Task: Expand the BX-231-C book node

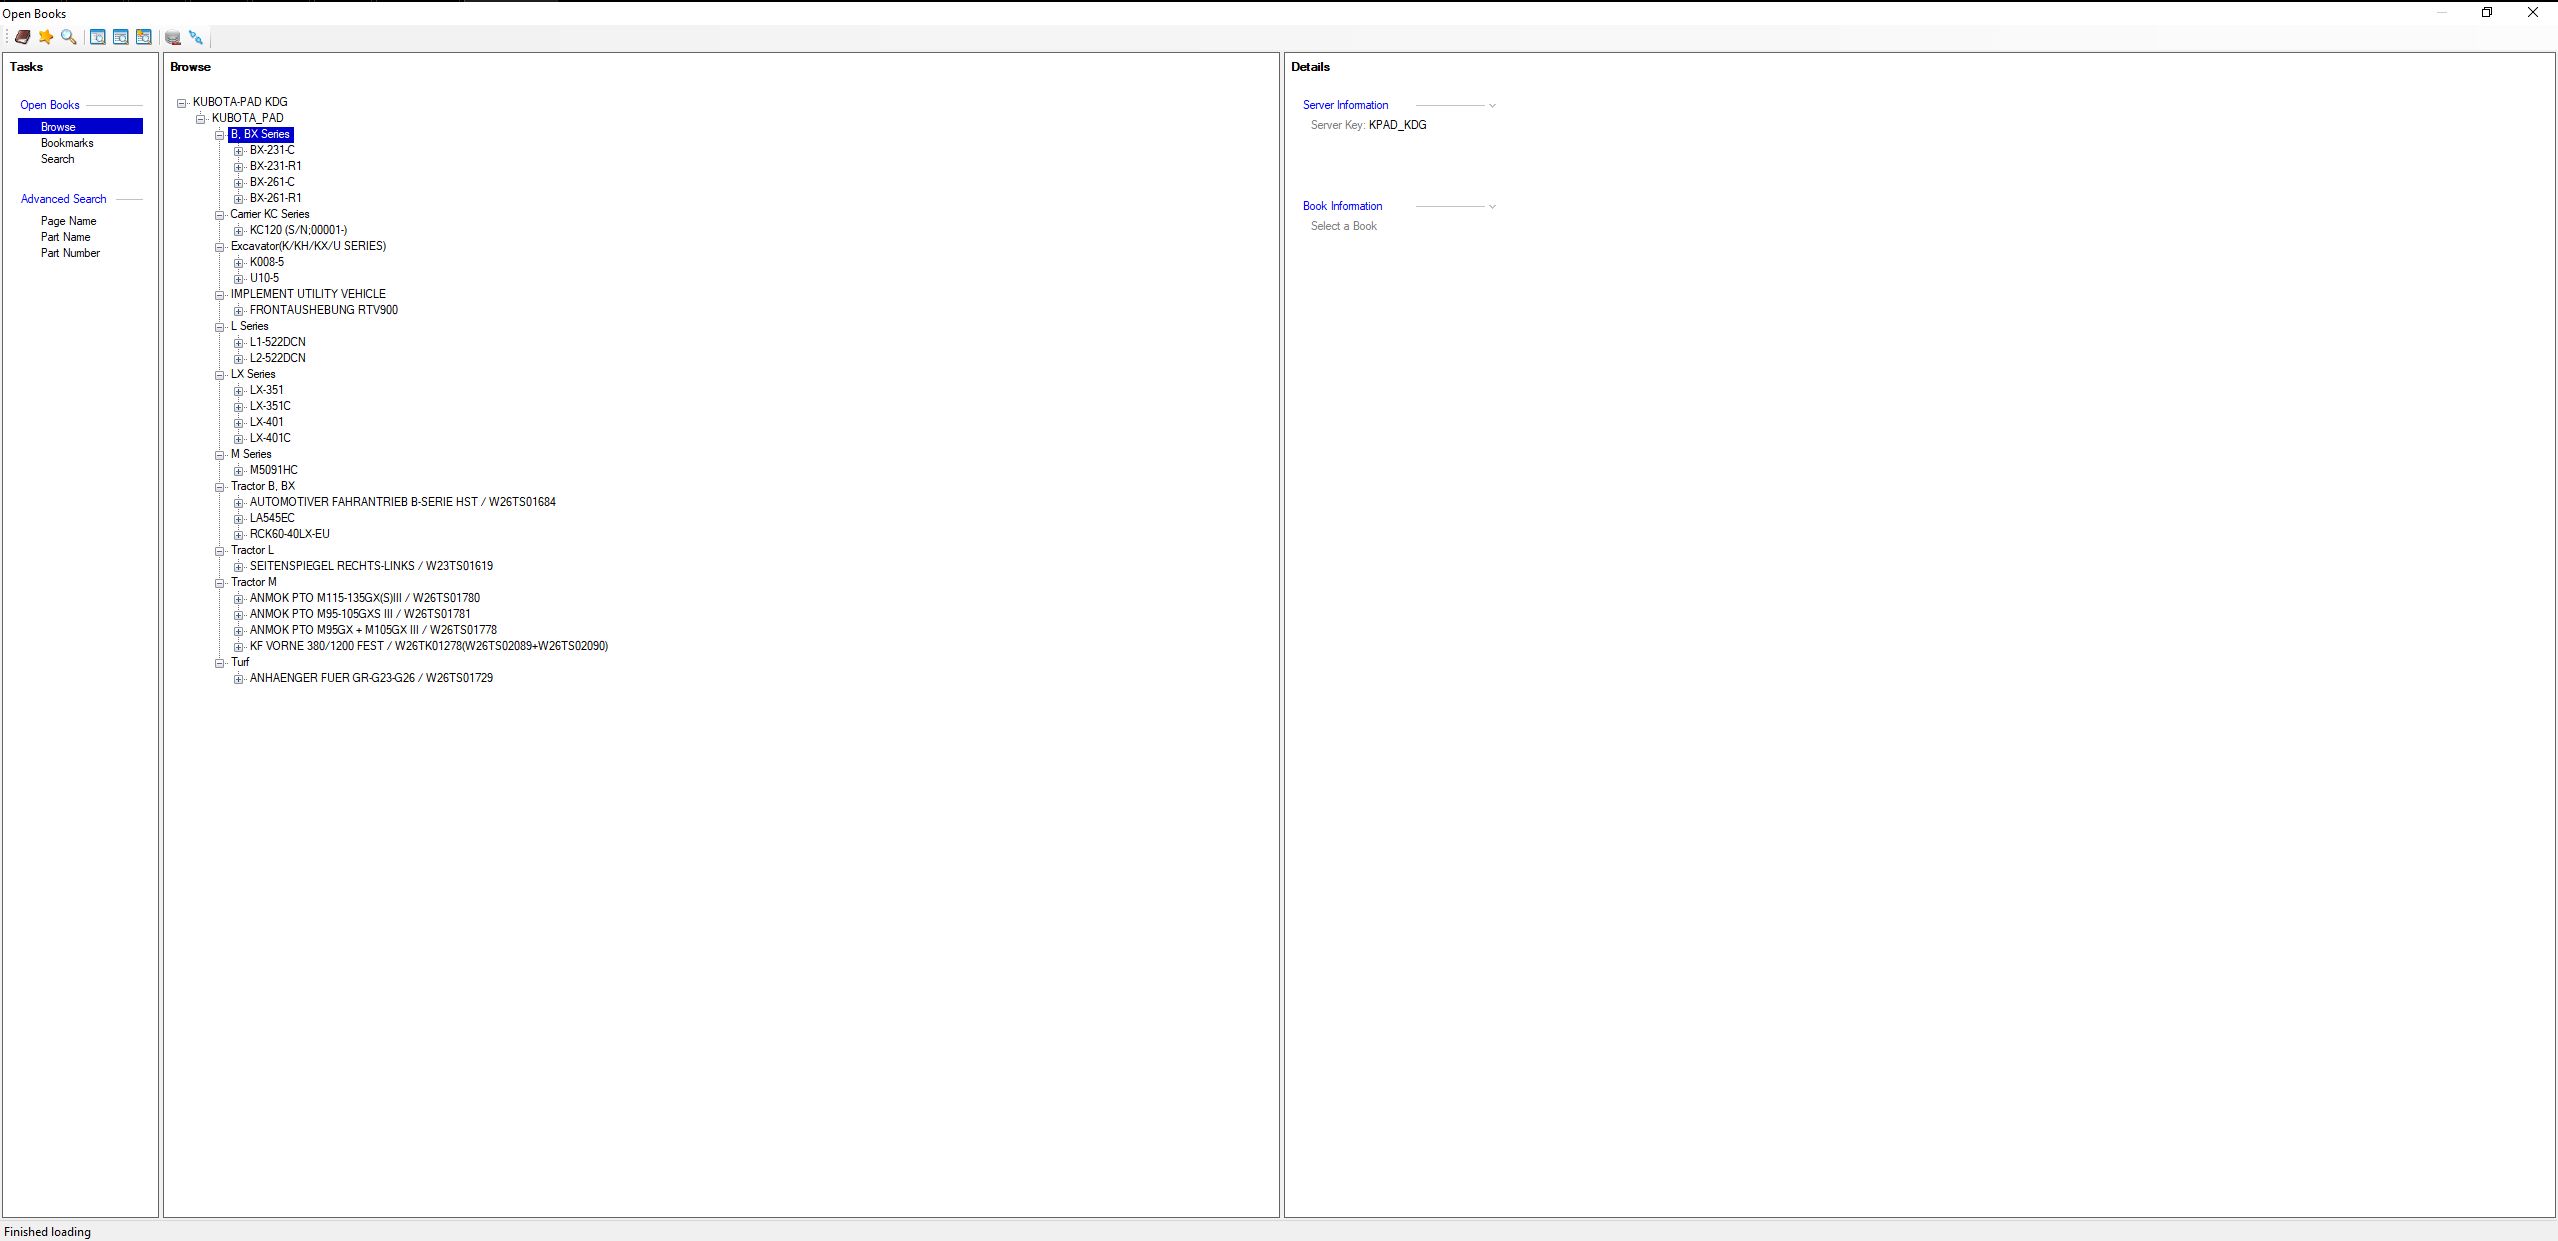Action: coord(239,150)
